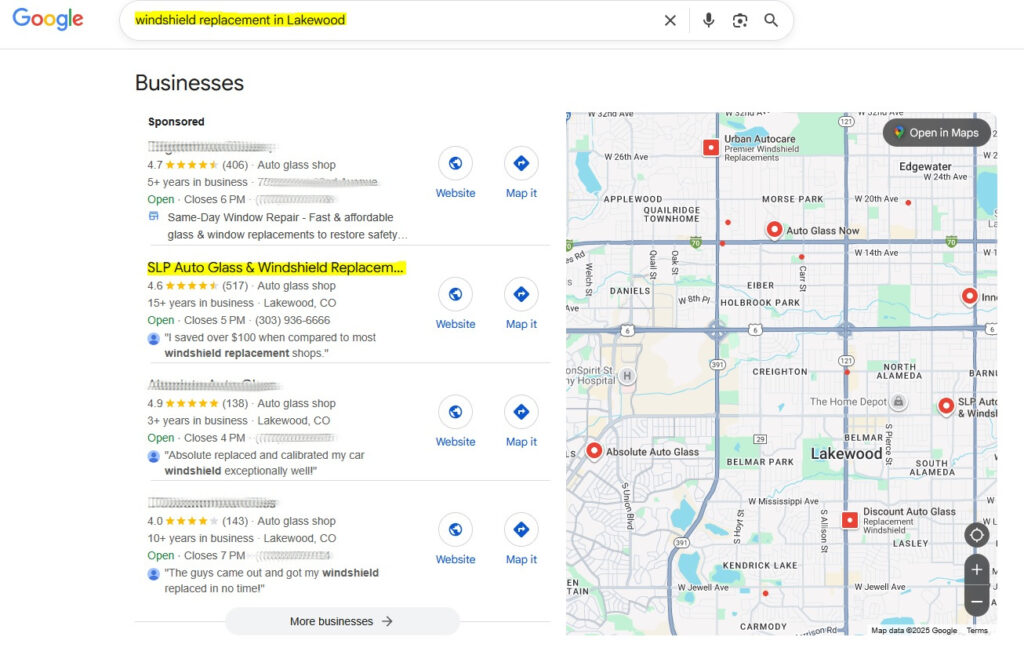Click the Google logo
Viewport: 1024px width, 655px height.
click(x=48, y=19)
